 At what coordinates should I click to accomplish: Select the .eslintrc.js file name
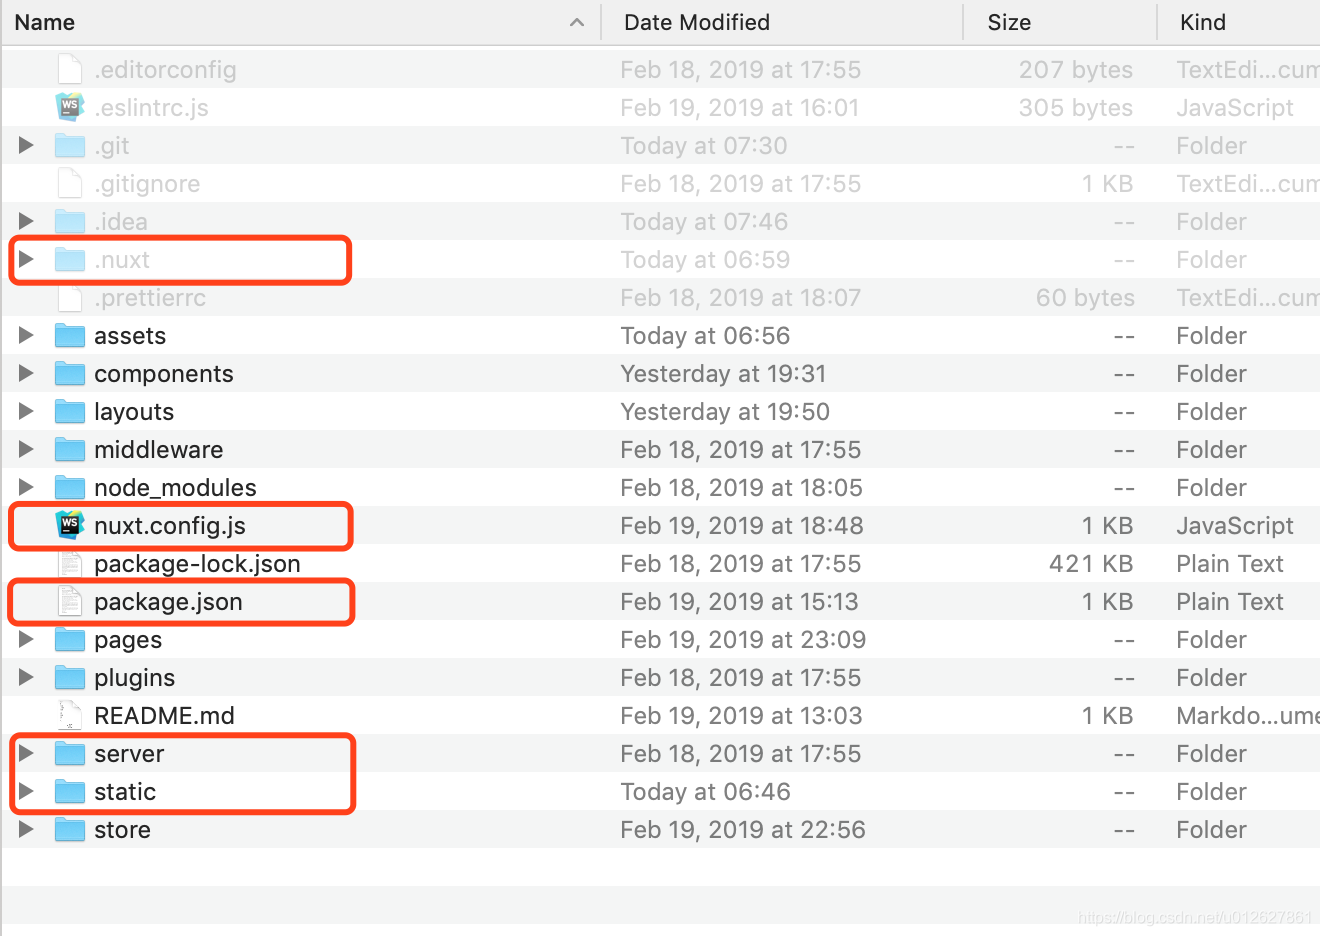151,108
